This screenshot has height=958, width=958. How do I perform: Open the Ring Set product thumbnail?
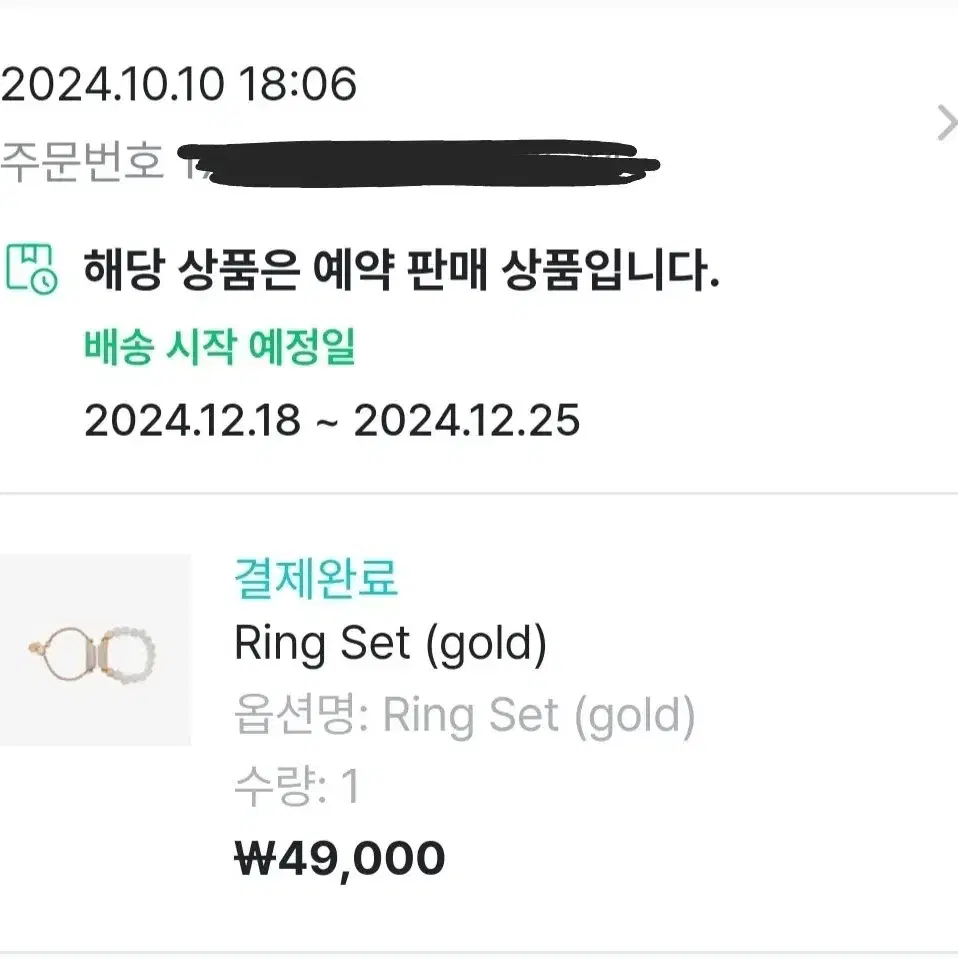(x=95, y=650)
